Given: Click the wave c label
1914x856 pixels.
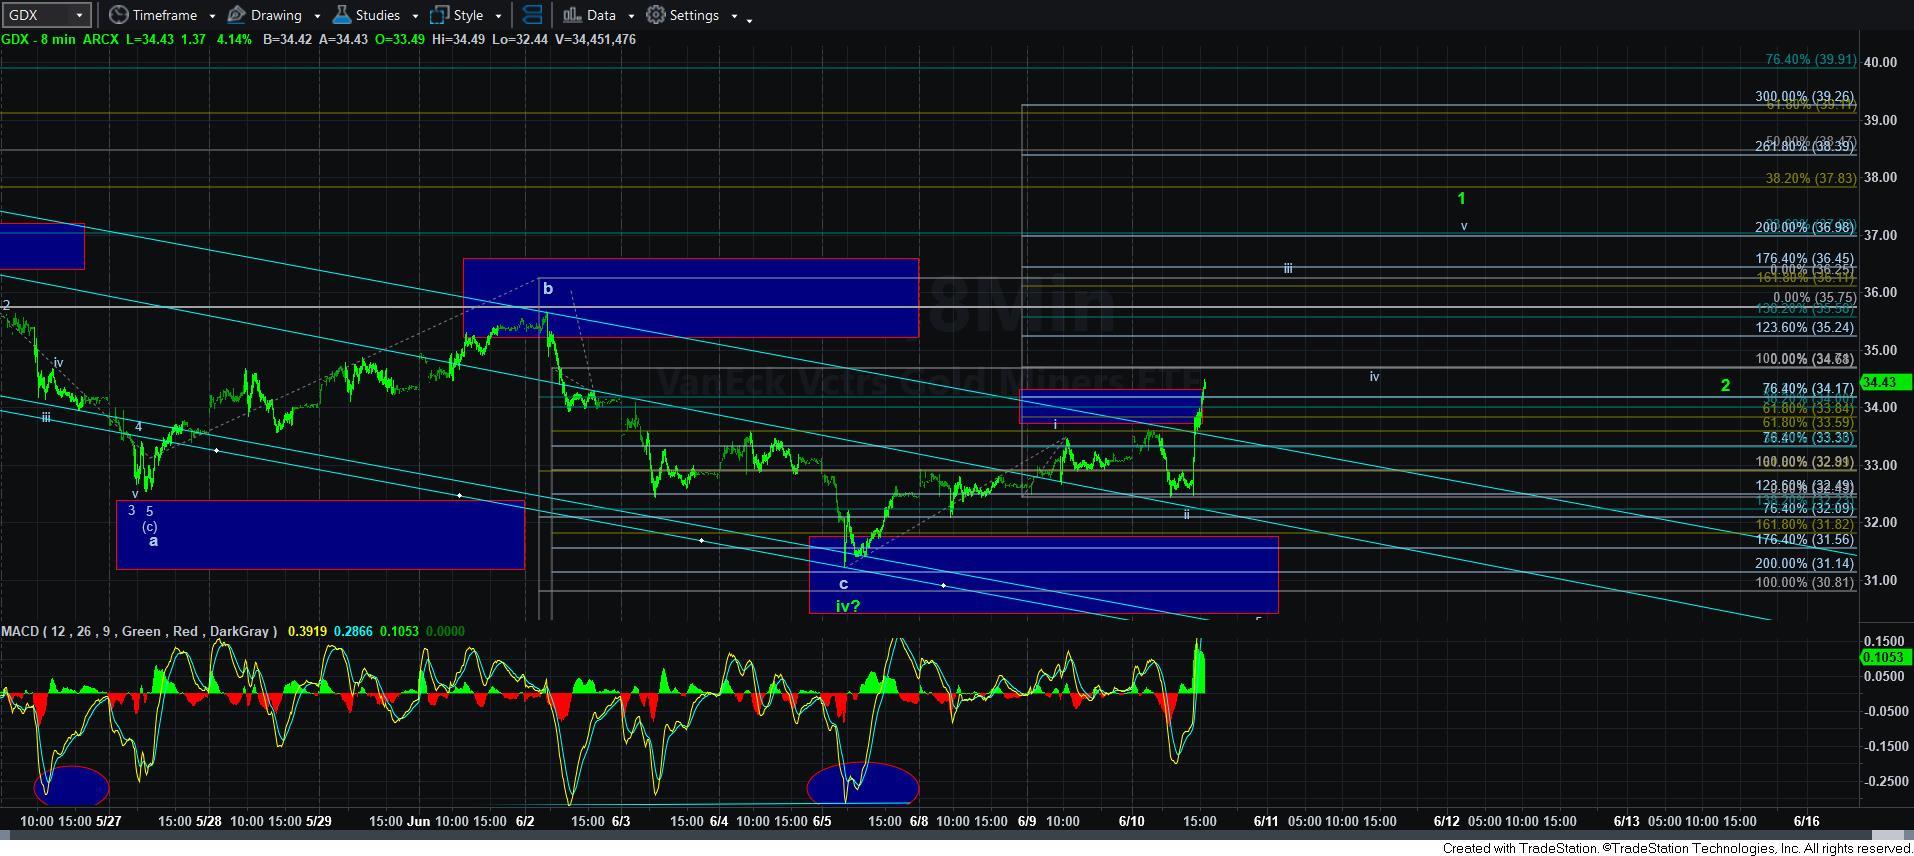Looking at the screenshot, I should tap(844, 584).
